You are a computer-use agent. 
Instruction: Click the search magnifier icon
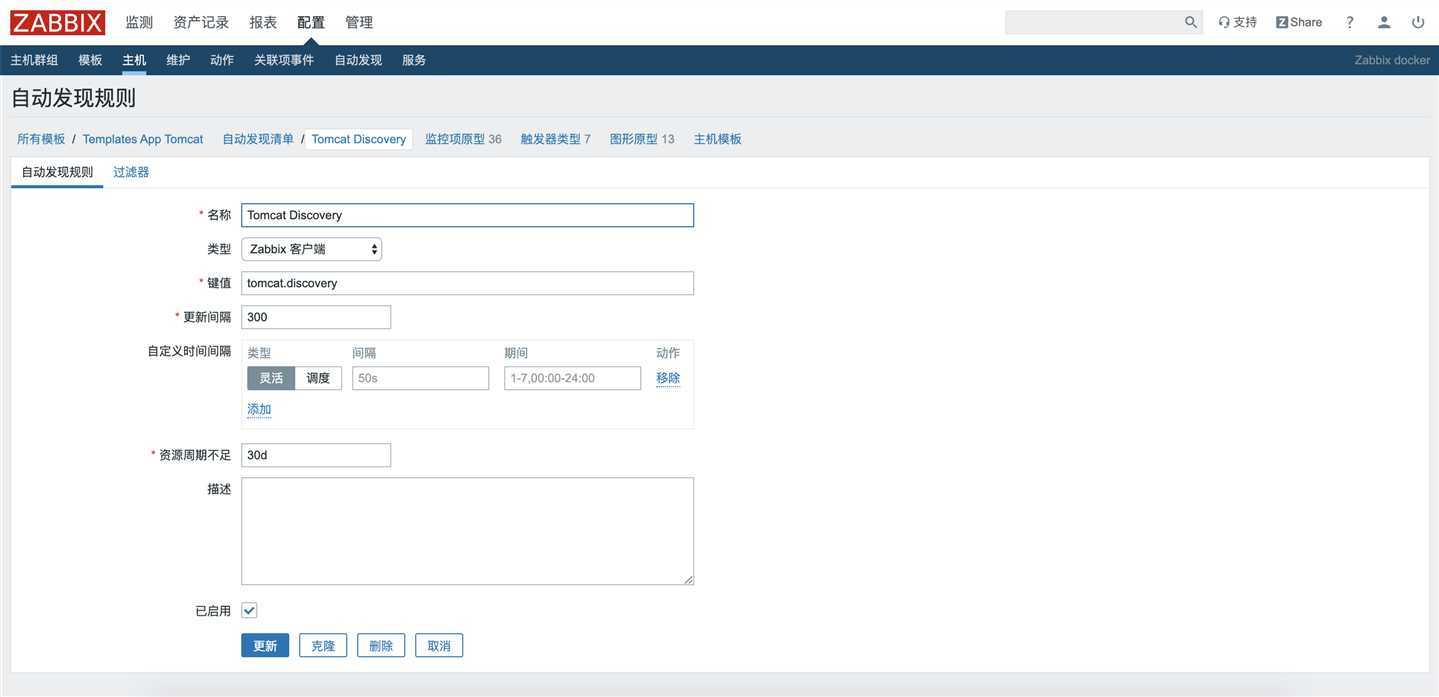tap(1190, 22)
